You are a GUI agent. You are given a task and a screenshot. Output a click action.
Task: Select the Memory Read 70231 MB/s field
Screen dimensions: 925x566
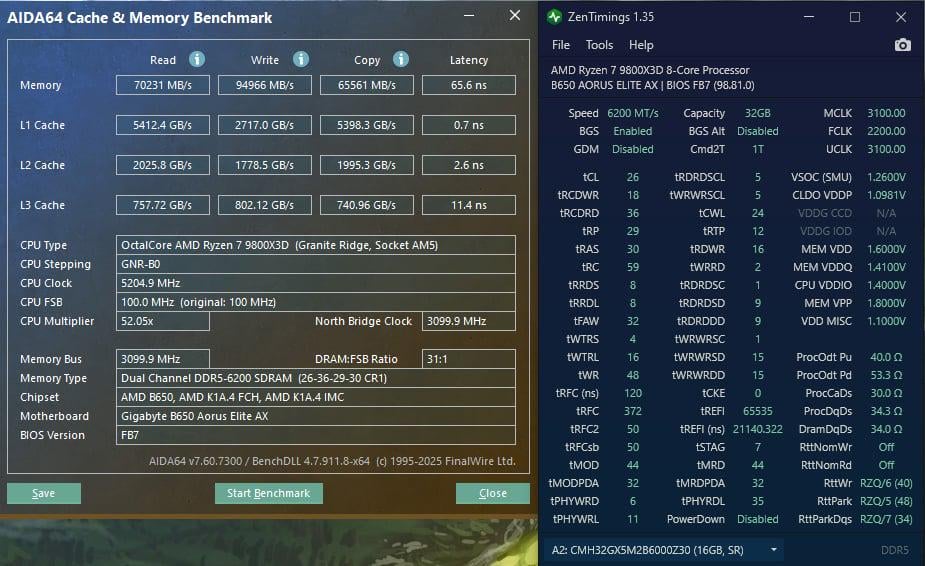[163, 85]
